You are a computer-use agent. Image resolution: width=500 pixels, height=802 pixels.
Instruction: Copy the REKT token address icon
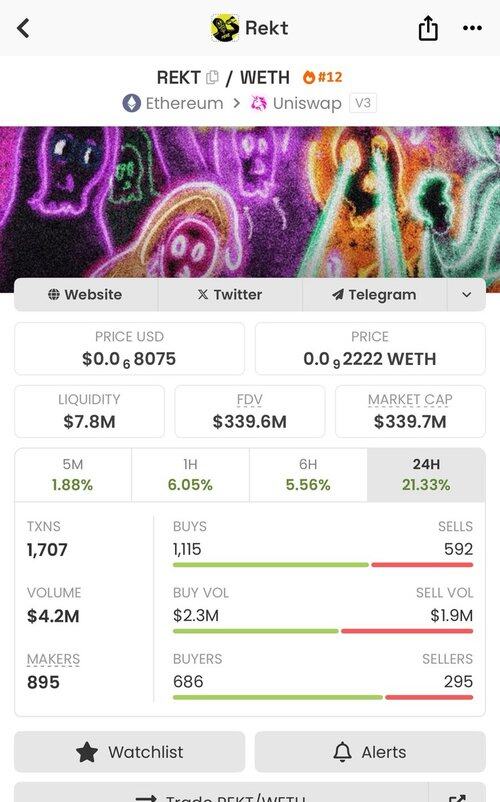(212, 77)
